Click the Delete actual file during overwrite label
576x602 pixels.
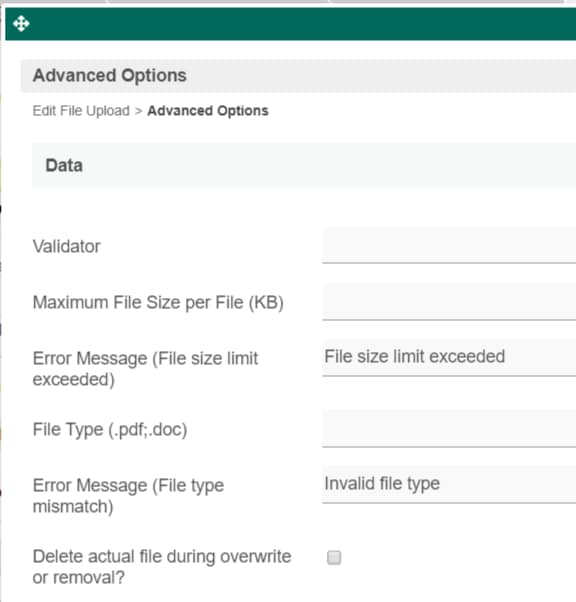click(162, 567)
